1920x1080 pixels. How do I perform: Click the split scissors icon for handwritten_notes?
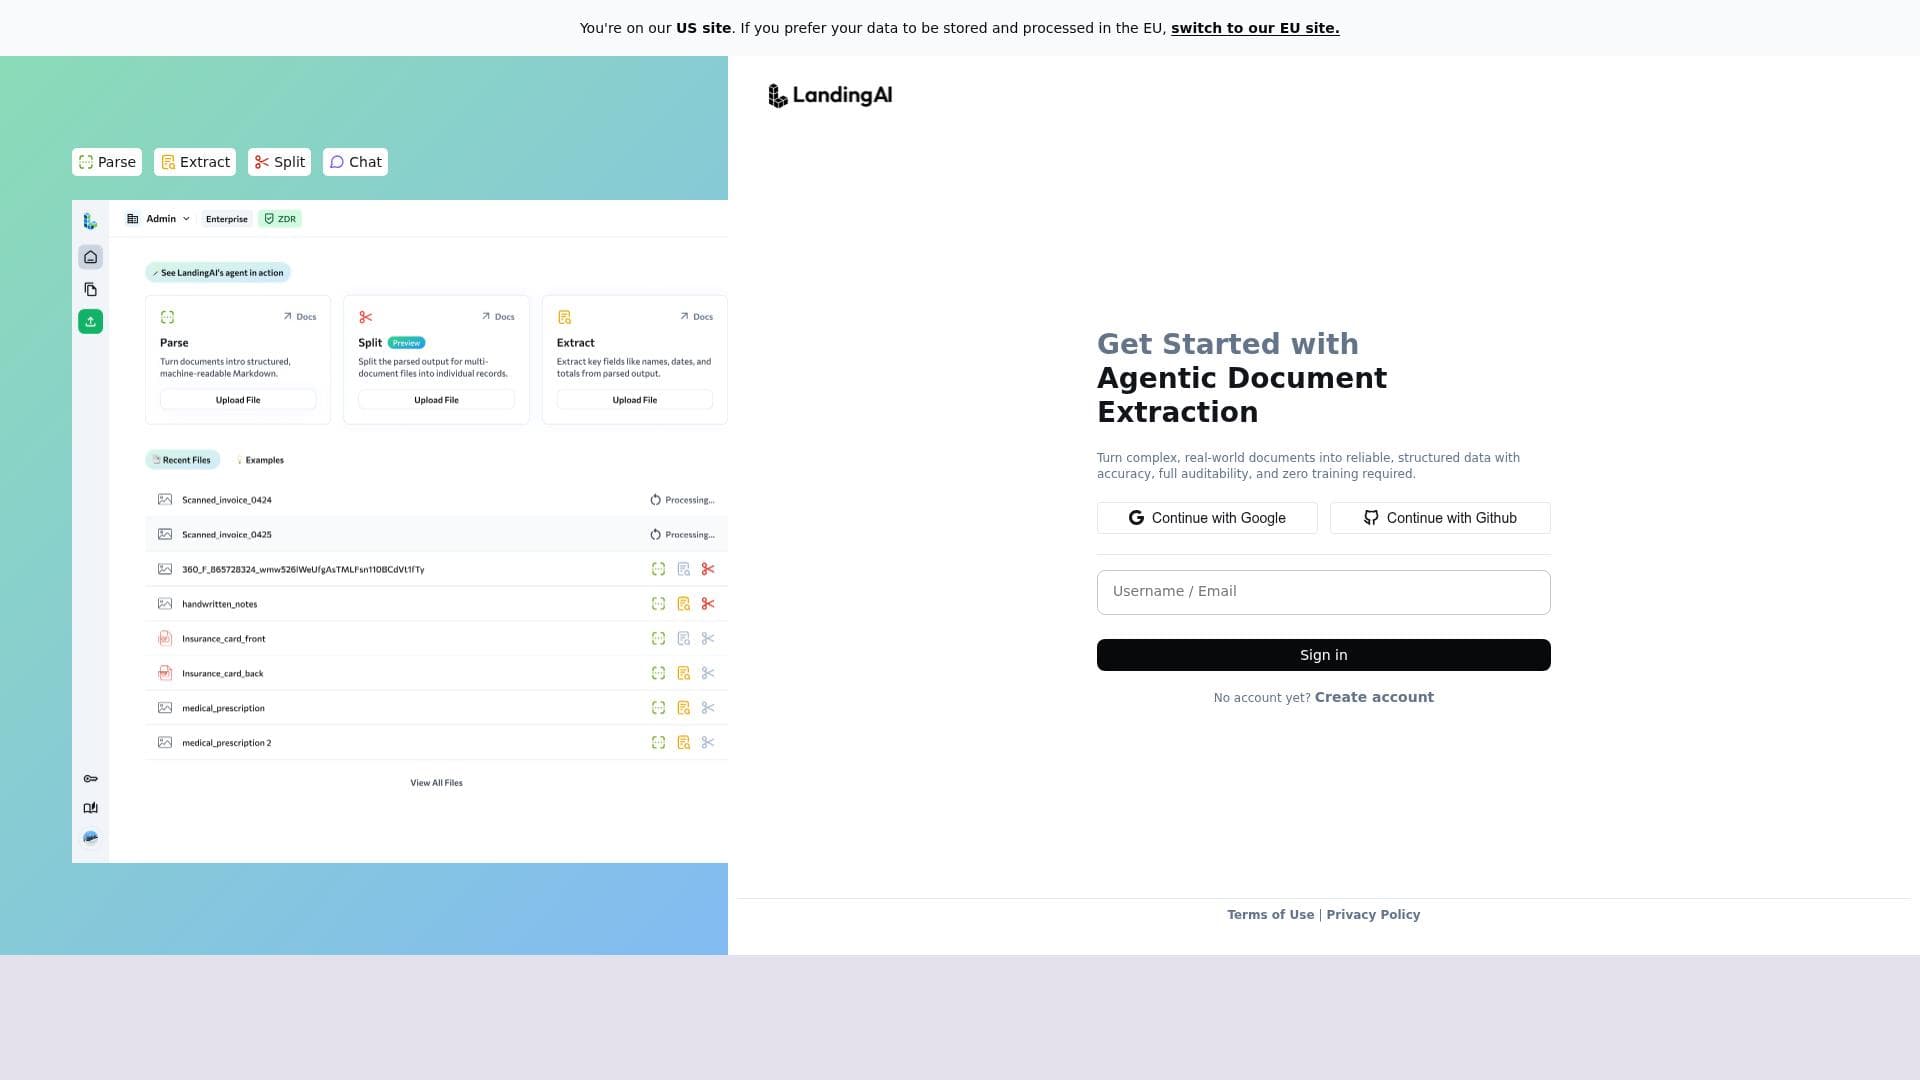click(x=708, y=604)
